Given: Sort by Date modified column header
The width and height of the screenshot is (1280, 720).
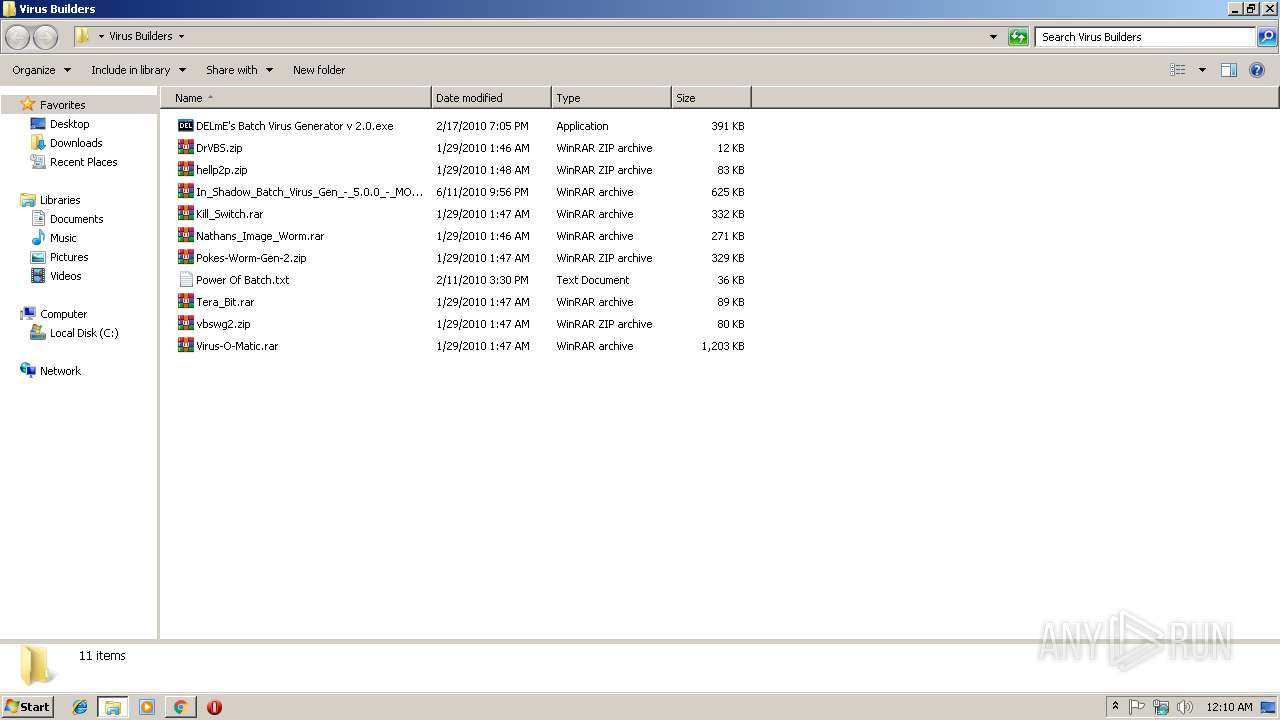Looking at the screenshot, I should [491, 98].
